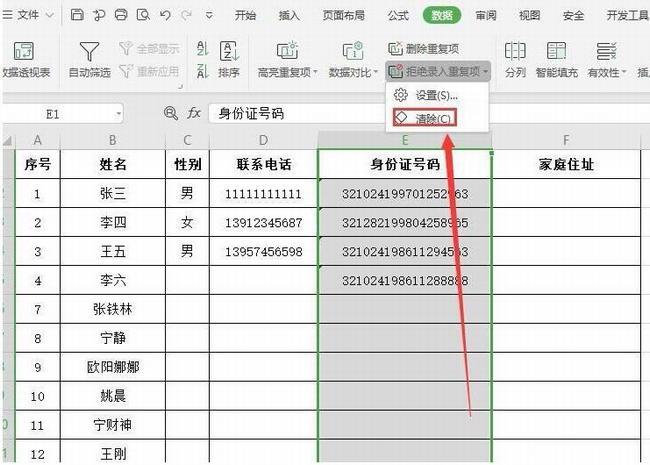The width and height of the screenshot is (650, 465).
Task: Switch to the 开始 tab
Action: pyautogui.click(x=245, y=16)
